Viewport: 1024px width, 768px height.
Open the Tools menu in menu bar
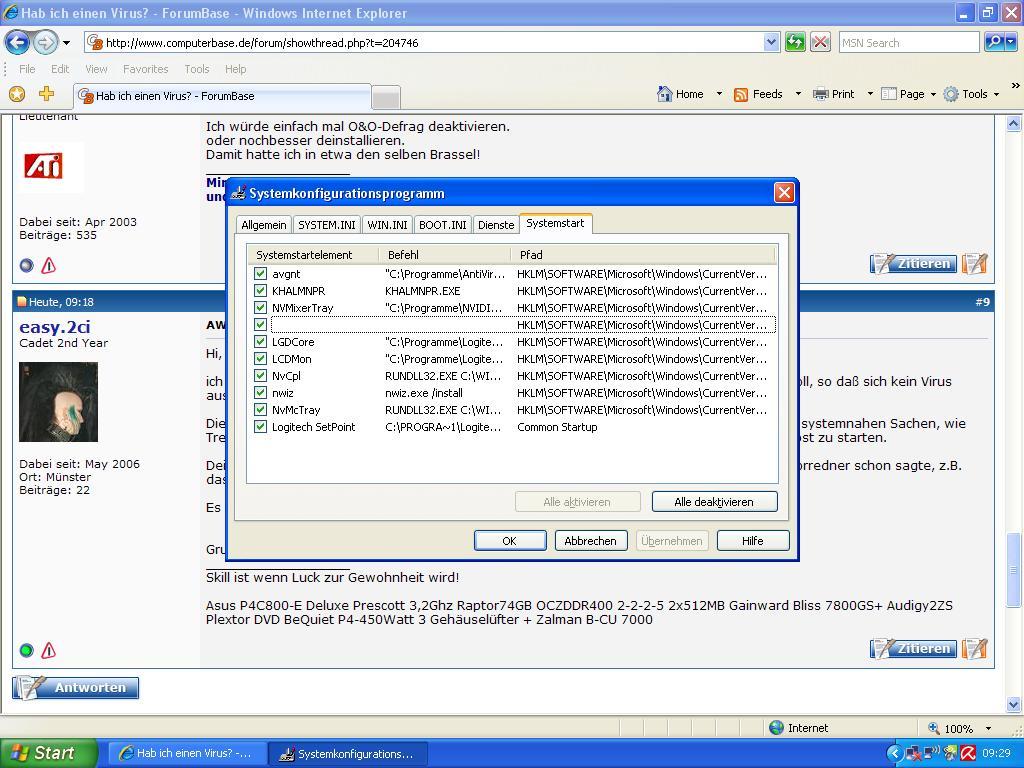click(x=197, y=69)
